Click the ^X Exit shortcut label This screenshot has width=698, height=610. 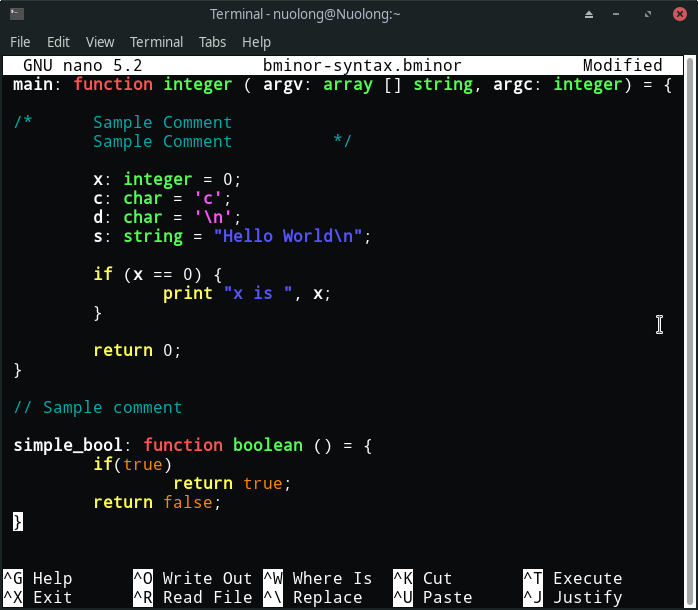(38, 597)
